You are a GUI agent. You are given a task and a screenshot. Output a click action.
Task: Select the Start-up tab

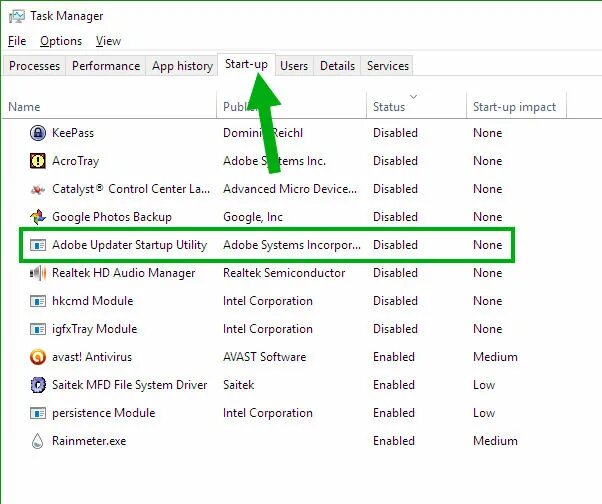[x=246, y=64]
